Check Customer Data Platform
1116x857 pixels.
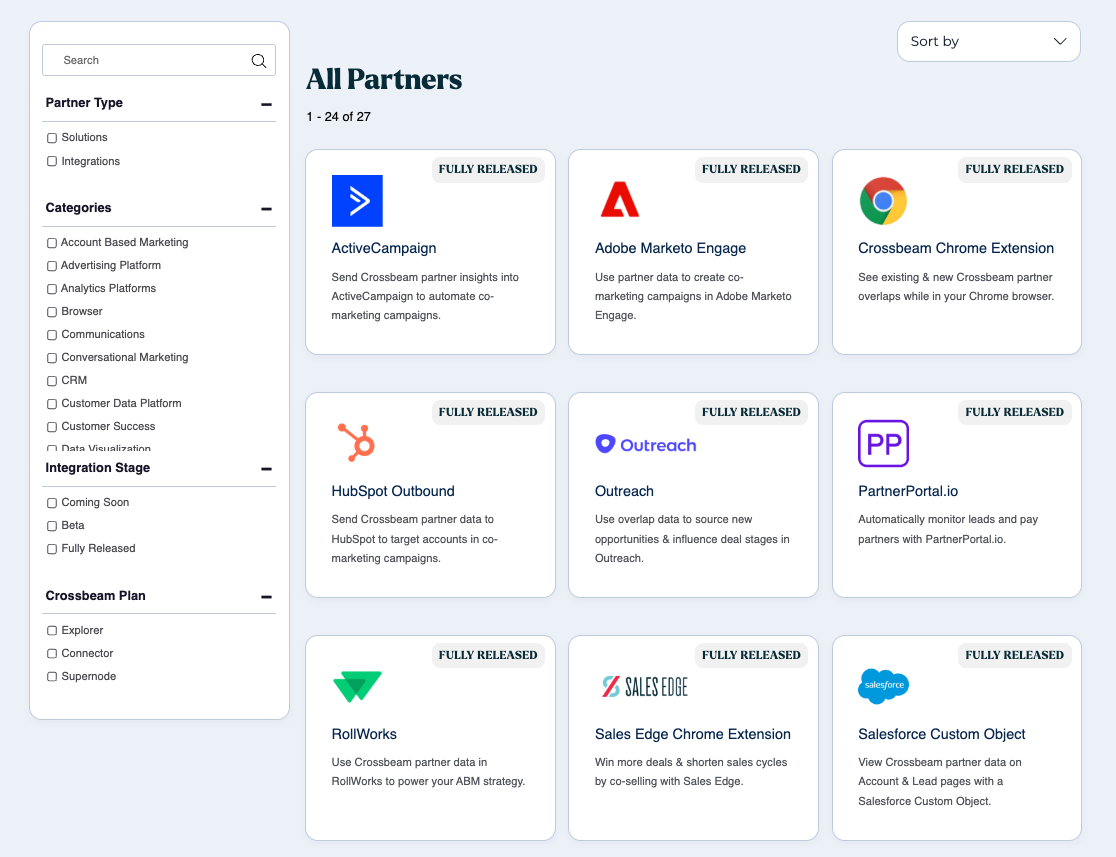52,404
